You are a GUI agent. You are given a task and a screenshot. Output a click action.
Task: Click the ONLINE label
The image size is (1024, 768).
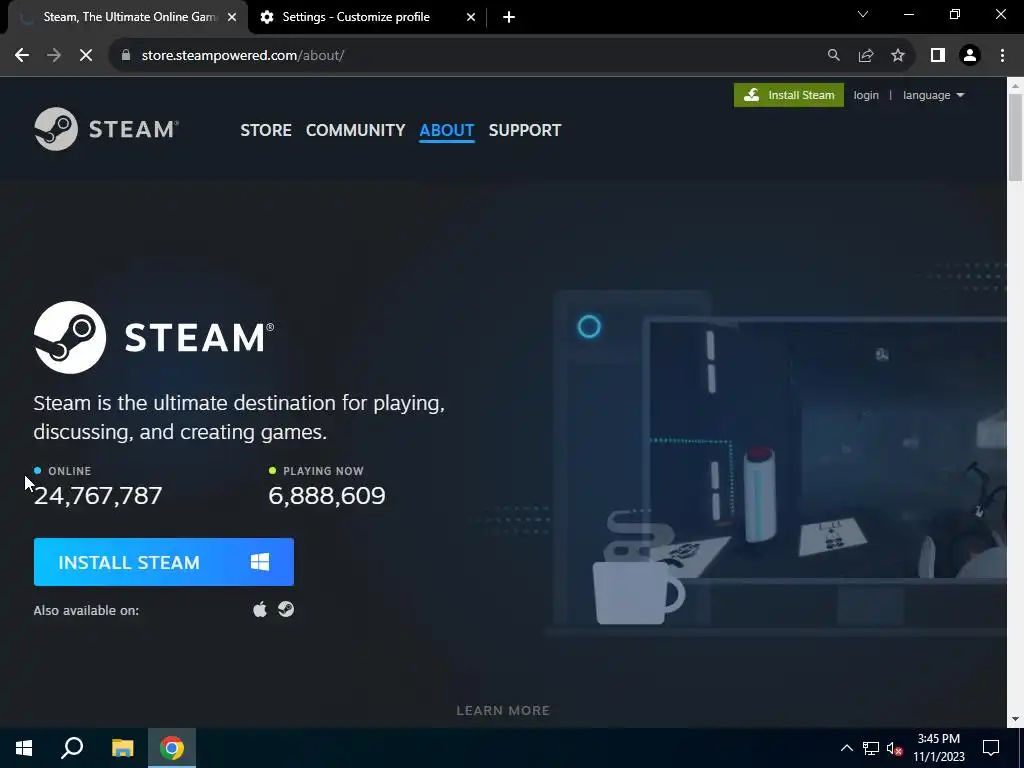click(69, 471)
